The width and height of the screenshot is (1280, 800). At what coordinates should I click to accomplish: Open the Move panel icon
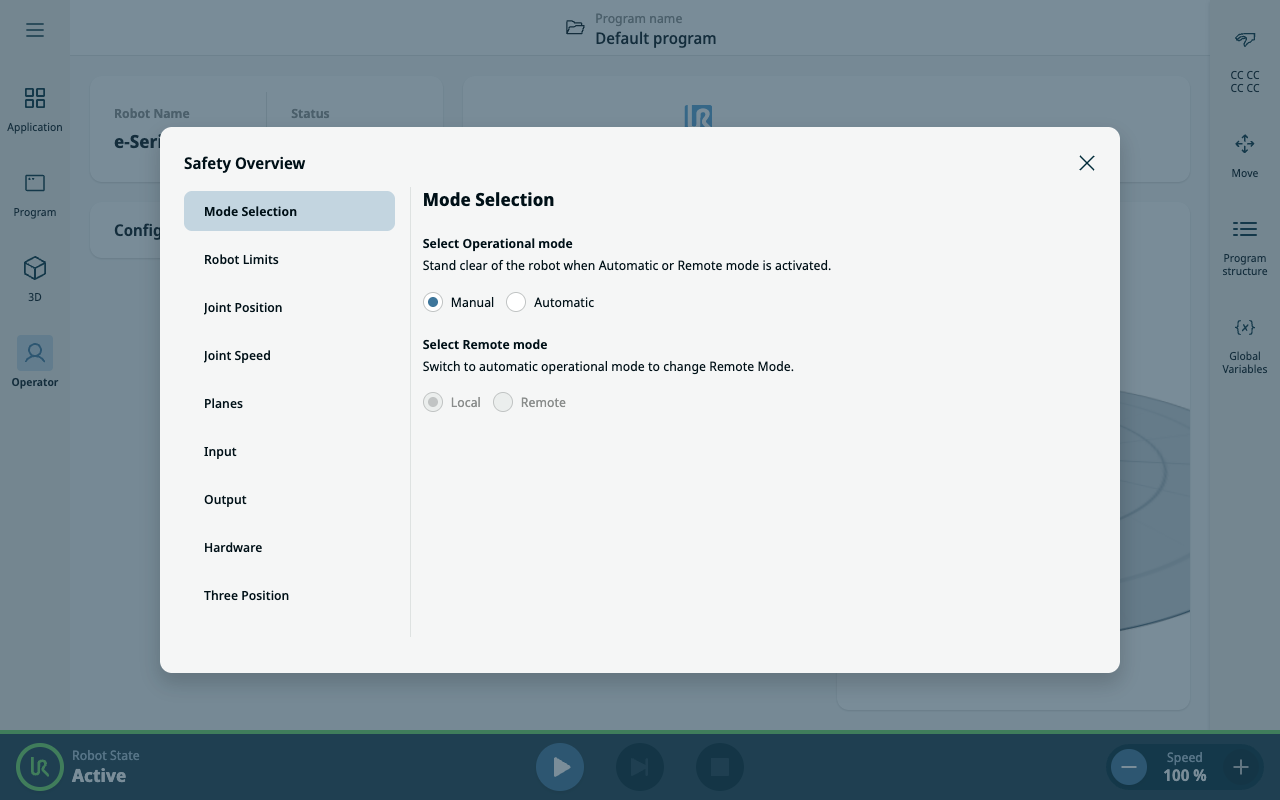(x=1244, y=145)
